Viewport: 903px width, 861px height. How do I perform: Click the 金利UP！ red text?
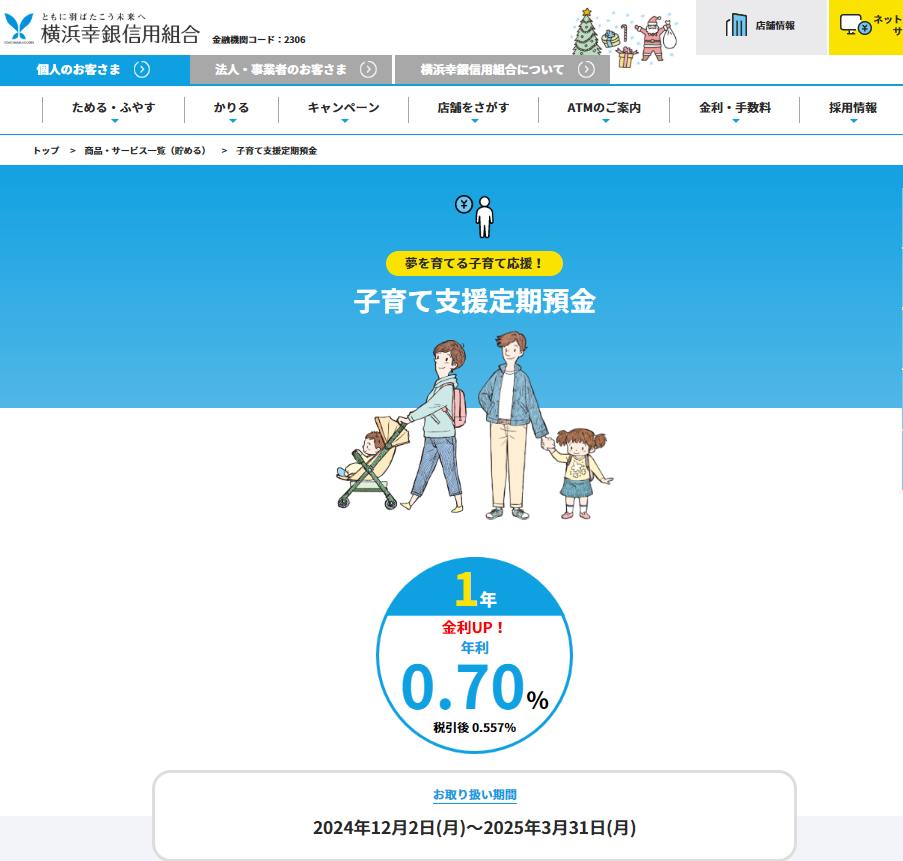pyautogui.click(x=473, y=628)
